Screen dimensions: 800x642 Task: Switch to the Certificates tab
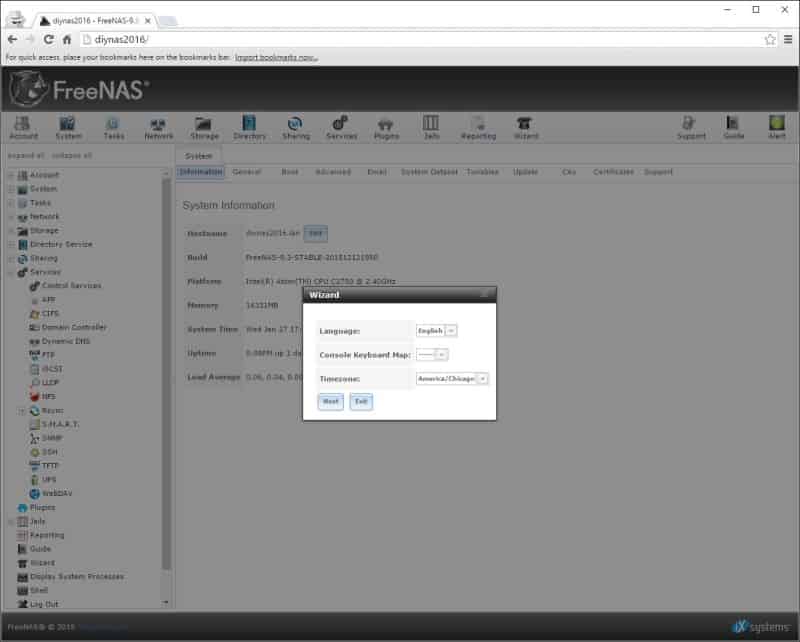coord(613,172)
